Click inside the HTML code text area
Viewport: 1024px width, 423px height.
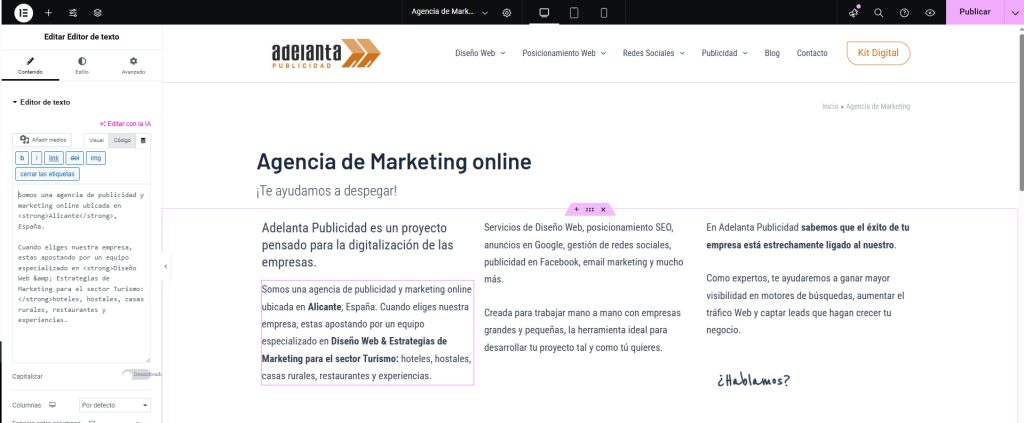[x=81, y=273]
